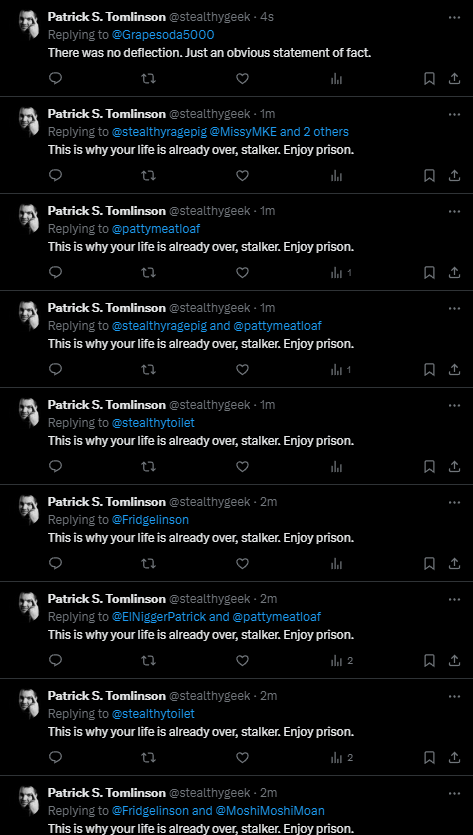Toggle like on tweet replying only to @Fridgelinson
Screen dimensions: 473x835
242,563
